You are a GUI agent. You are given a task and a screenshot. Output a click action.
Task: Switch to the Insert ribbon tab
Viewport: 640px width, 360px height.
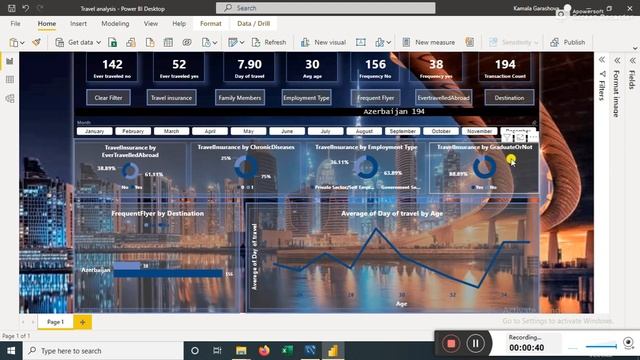(78, 24)
